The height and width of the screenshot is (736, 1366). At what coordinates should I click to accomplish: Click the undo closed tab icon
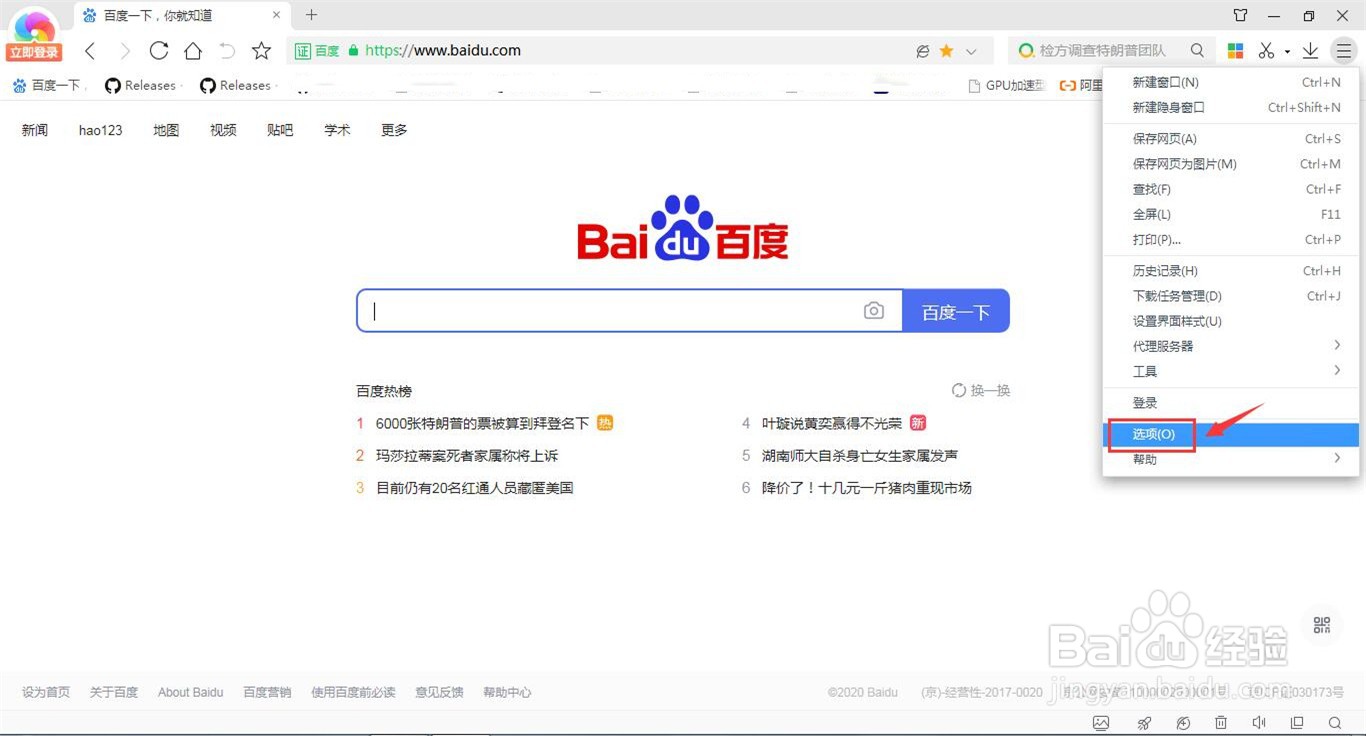[227, 51]
